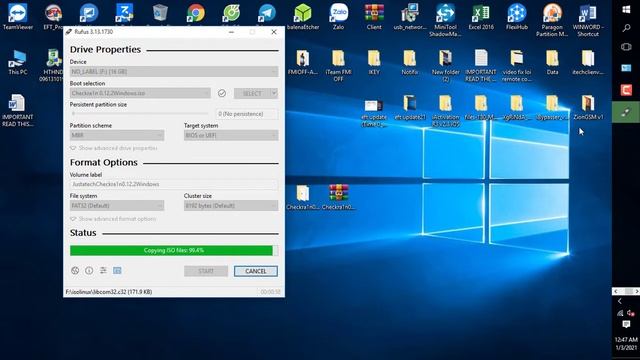640x360 pixels.
Task: Select the Data folder on desktop
Action: (552, 62)
